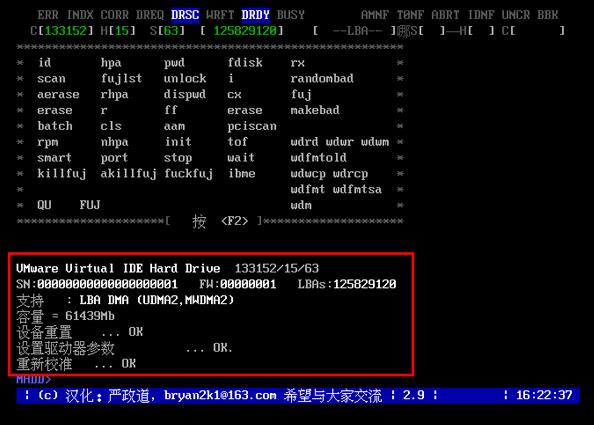
Task: Click the init command
Action: click(x=178, y=142)
